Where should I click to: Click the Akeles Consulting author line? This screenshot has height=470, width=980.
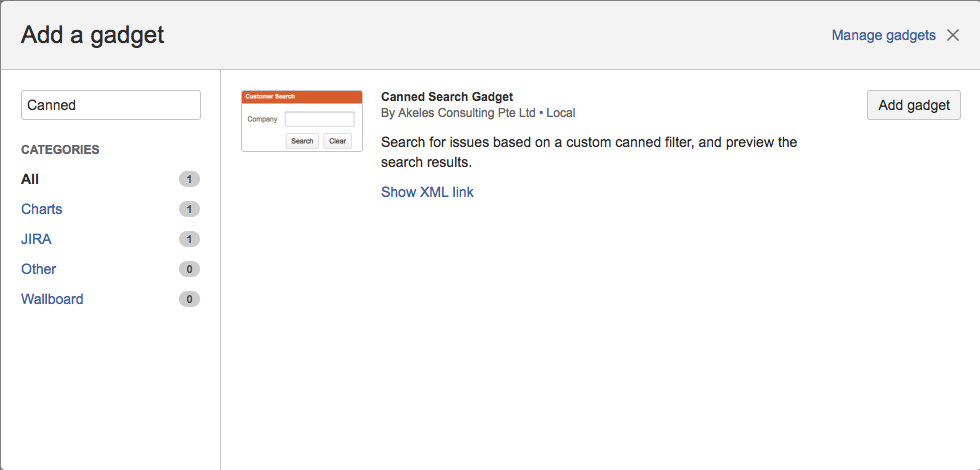click(x=477, y=113)
